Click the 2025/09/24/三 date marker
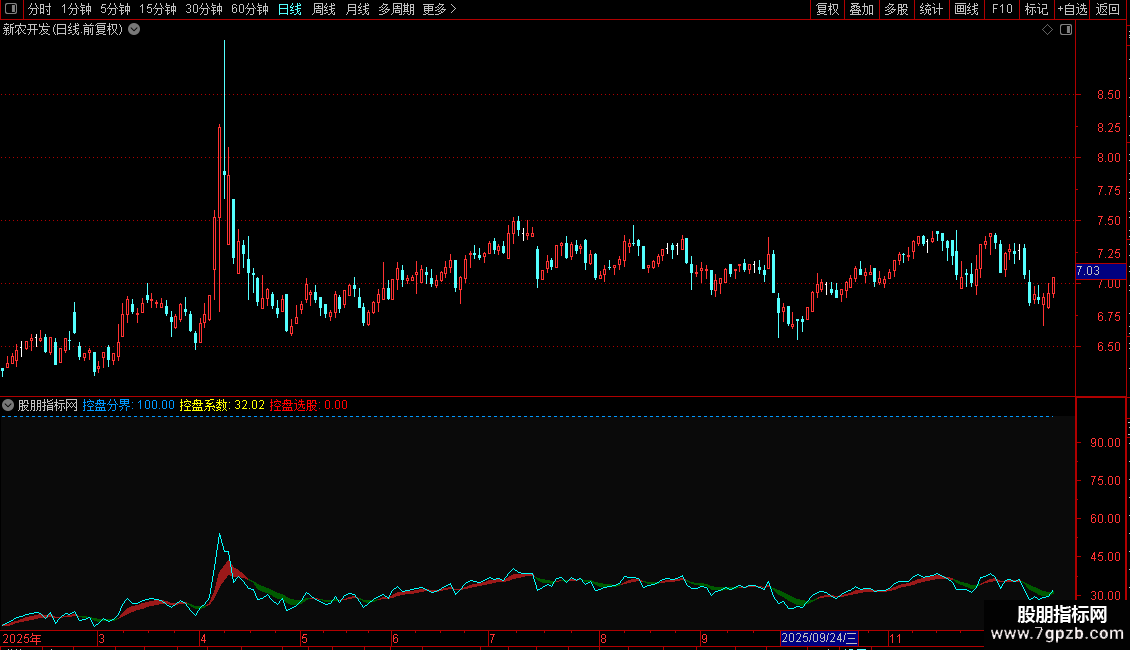1130x650 pixels. [819, 638]
